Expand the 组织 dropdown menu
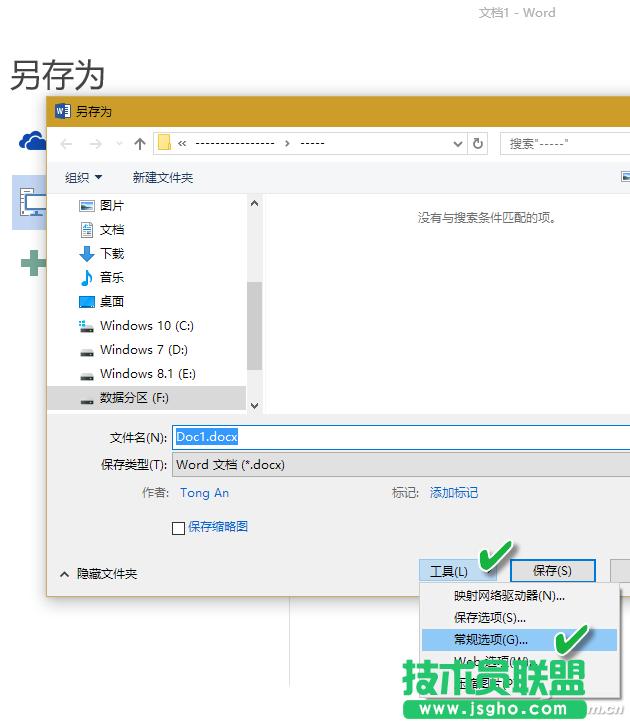630x725 pixels. pos(84,177)
